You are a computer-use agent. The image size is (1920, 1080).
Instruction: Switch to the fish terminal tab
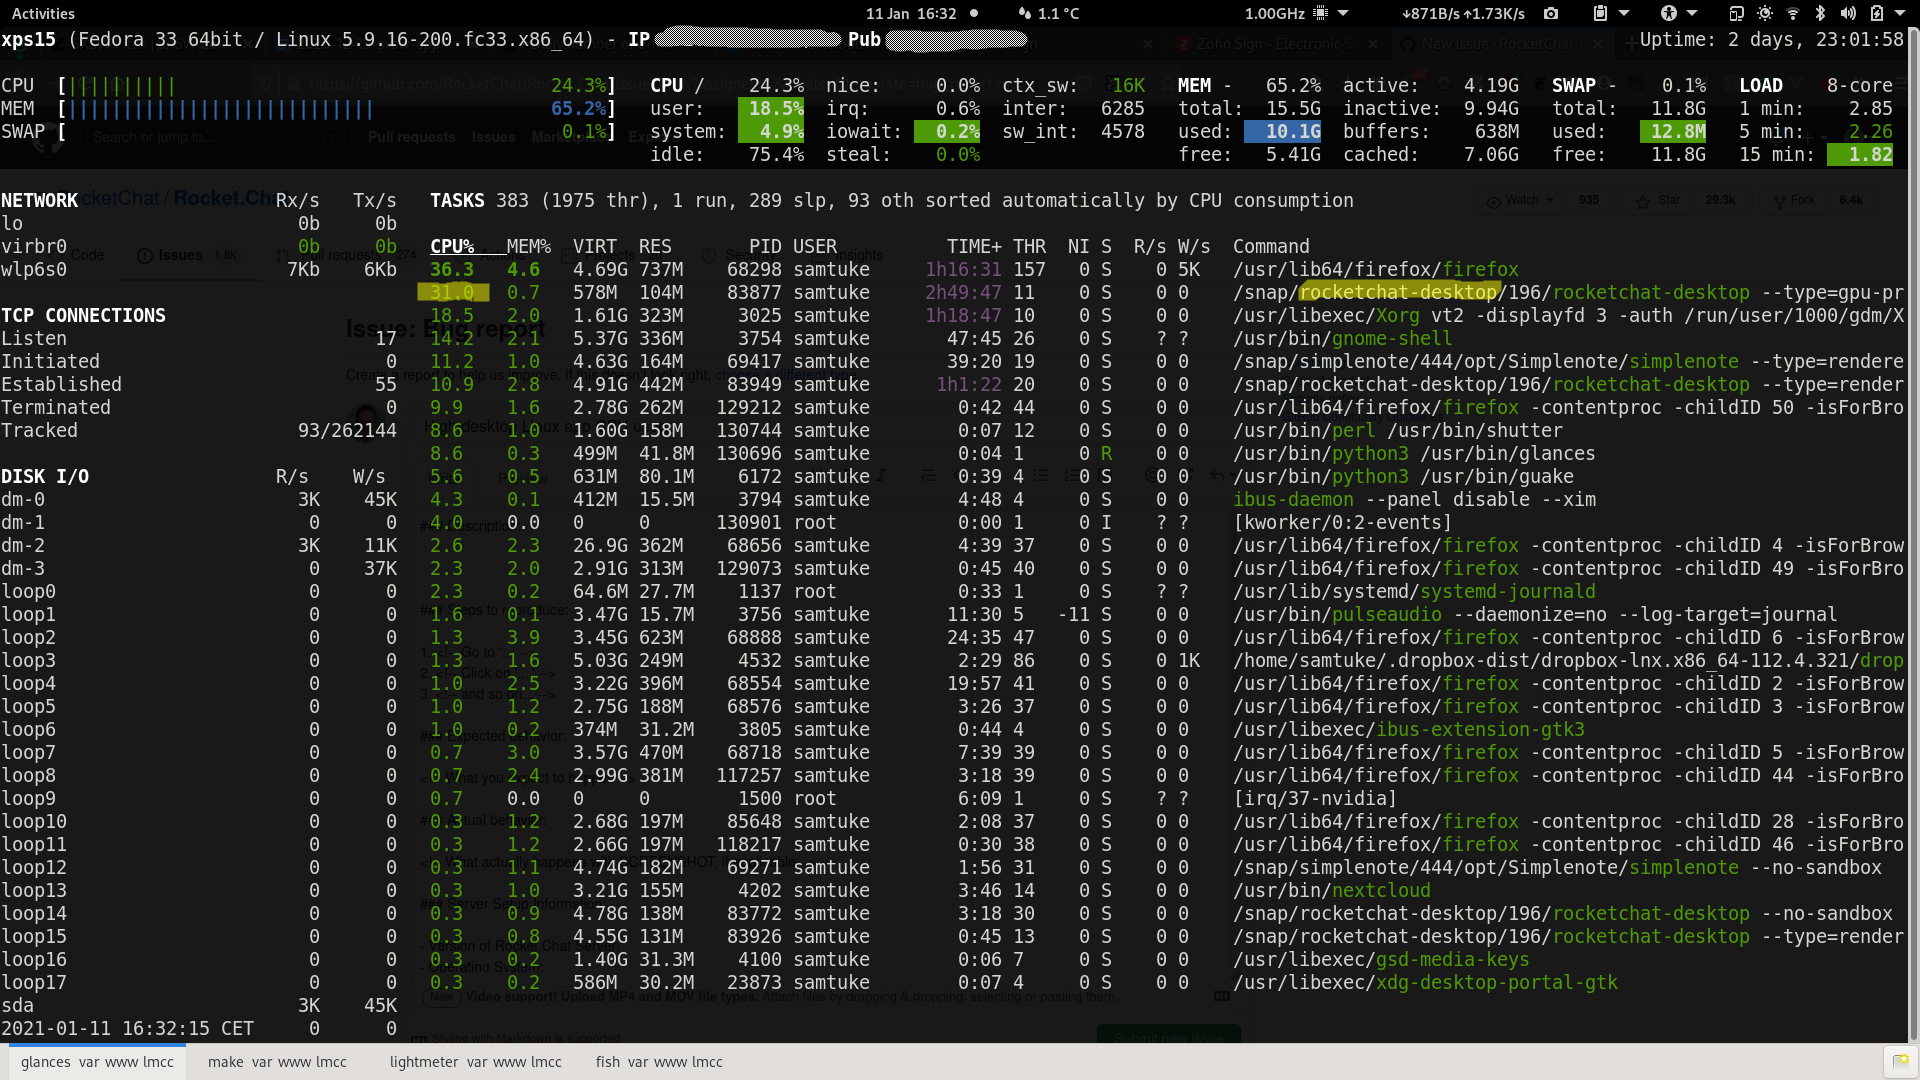pyautogui.click(x=659, y=1062)
